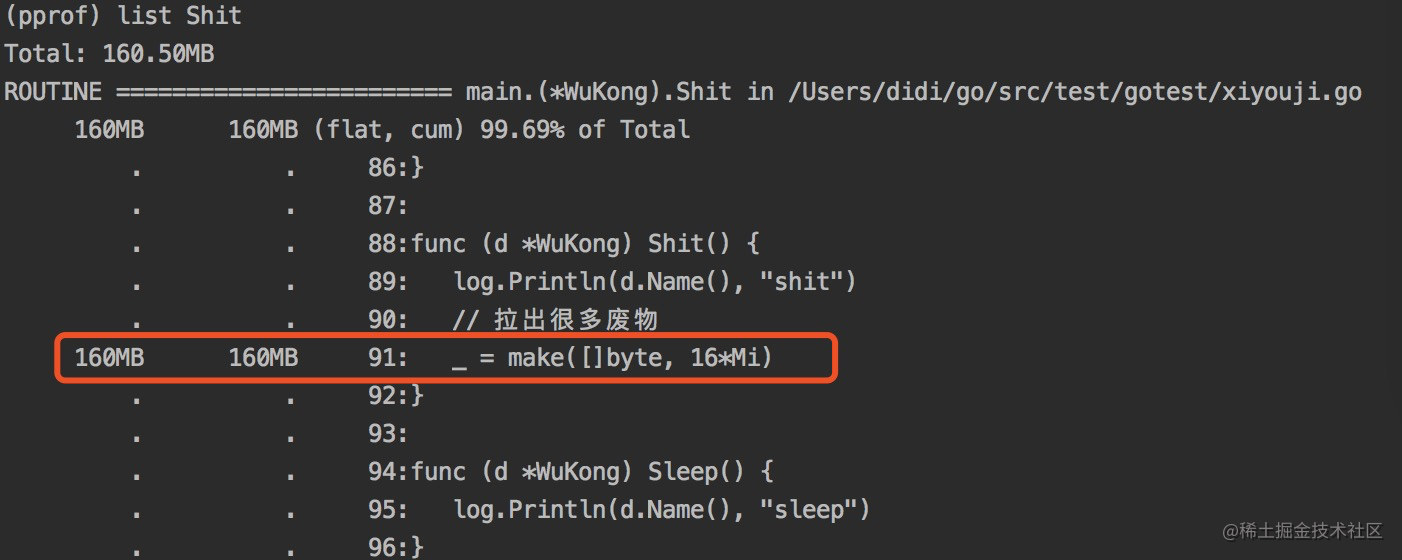The height and width of the screenshot is (560, 1402).
Task: Click the '(pprof) list Shit' command line
Action: [123, 16]
